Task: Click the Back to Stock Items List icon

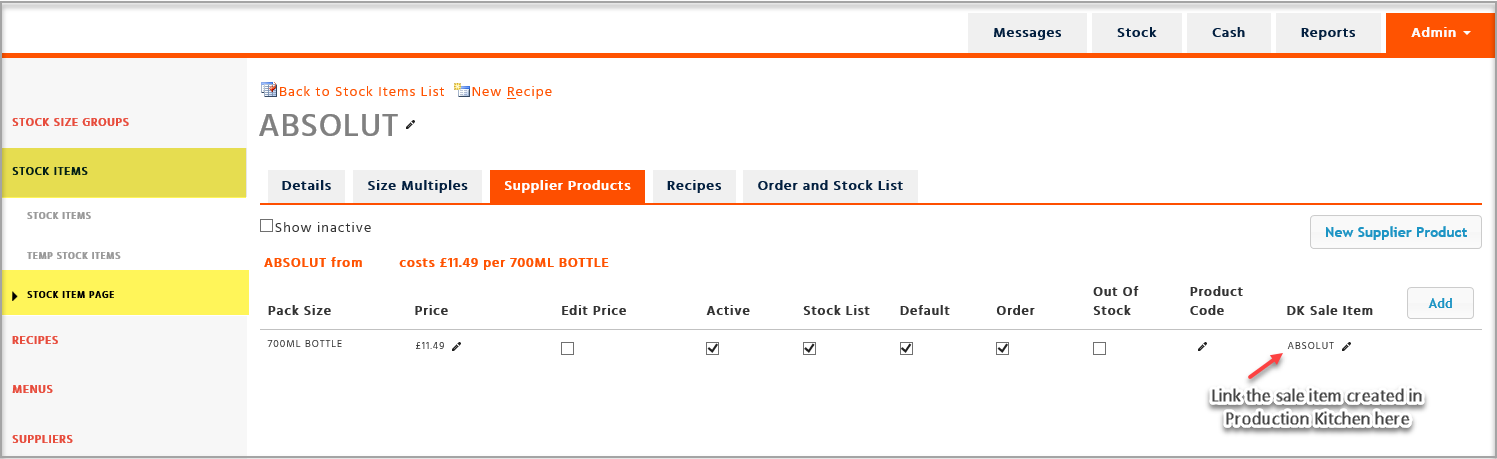Action: 268,90
